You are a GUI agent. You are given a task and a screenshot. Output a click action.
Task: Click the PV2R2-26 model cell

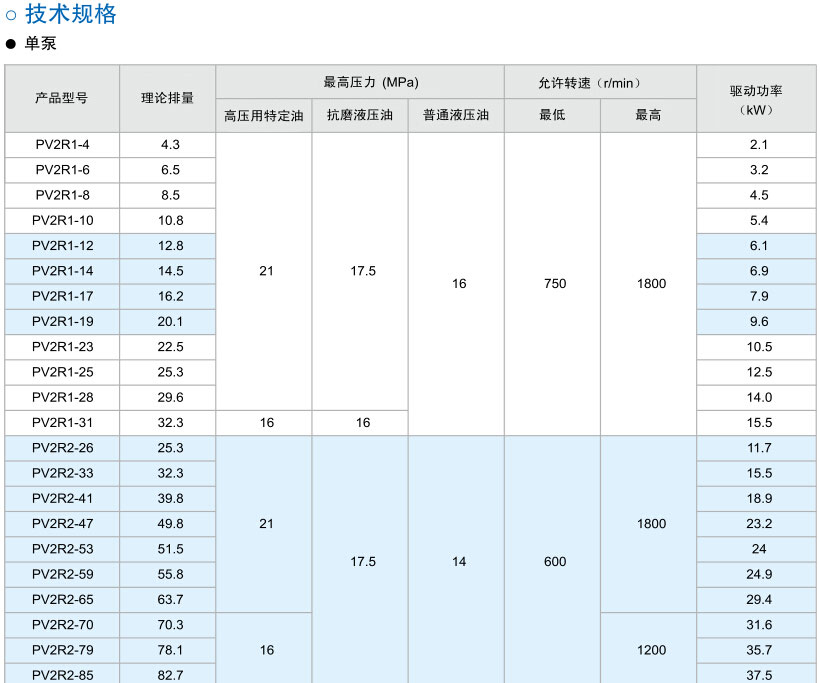click(x=62, y=448)
